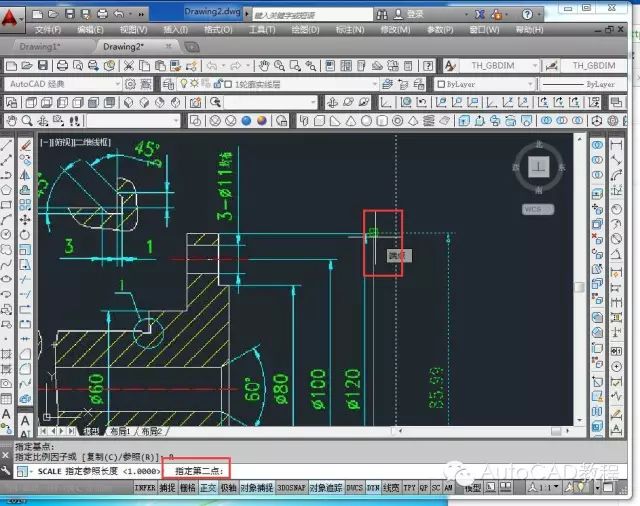Open the TH_GBDIM text style dropdown
640x506 pixels.
click(500, 66)
